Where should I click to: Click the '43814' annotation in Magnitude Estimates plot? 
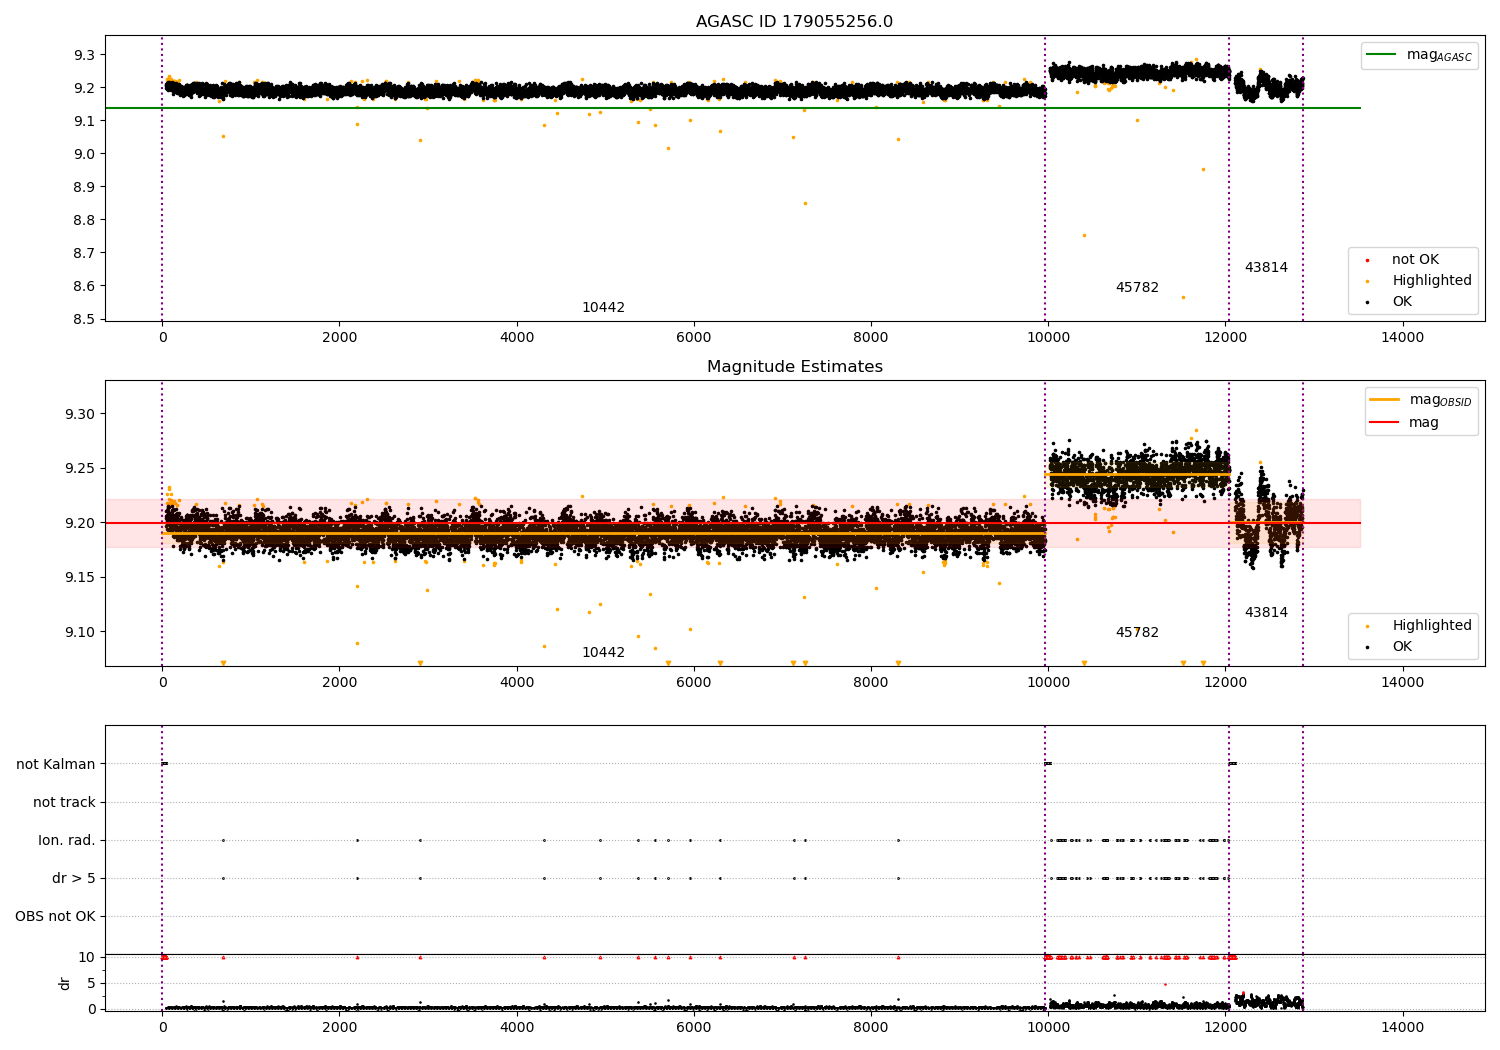[x=1266, y=613]
